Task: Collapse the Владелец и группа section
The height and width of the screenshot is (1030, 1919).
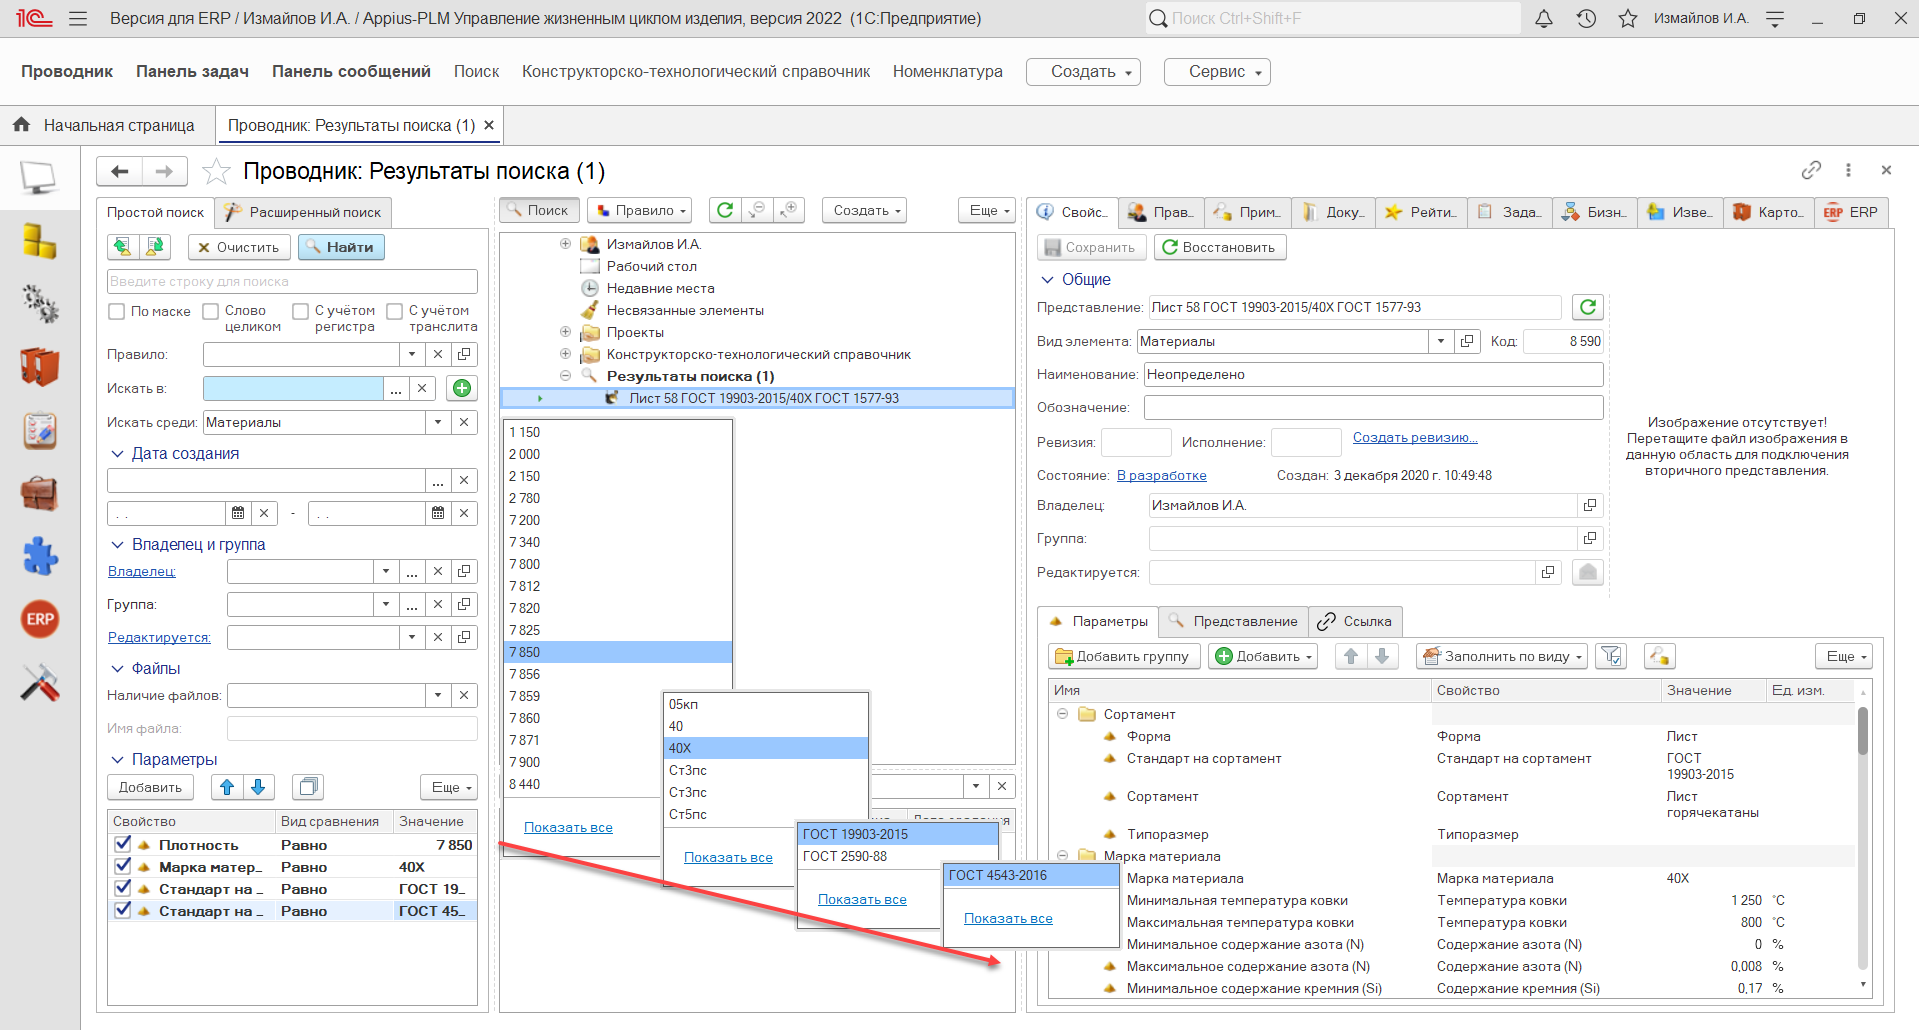Action: click(x=117, y=545)
